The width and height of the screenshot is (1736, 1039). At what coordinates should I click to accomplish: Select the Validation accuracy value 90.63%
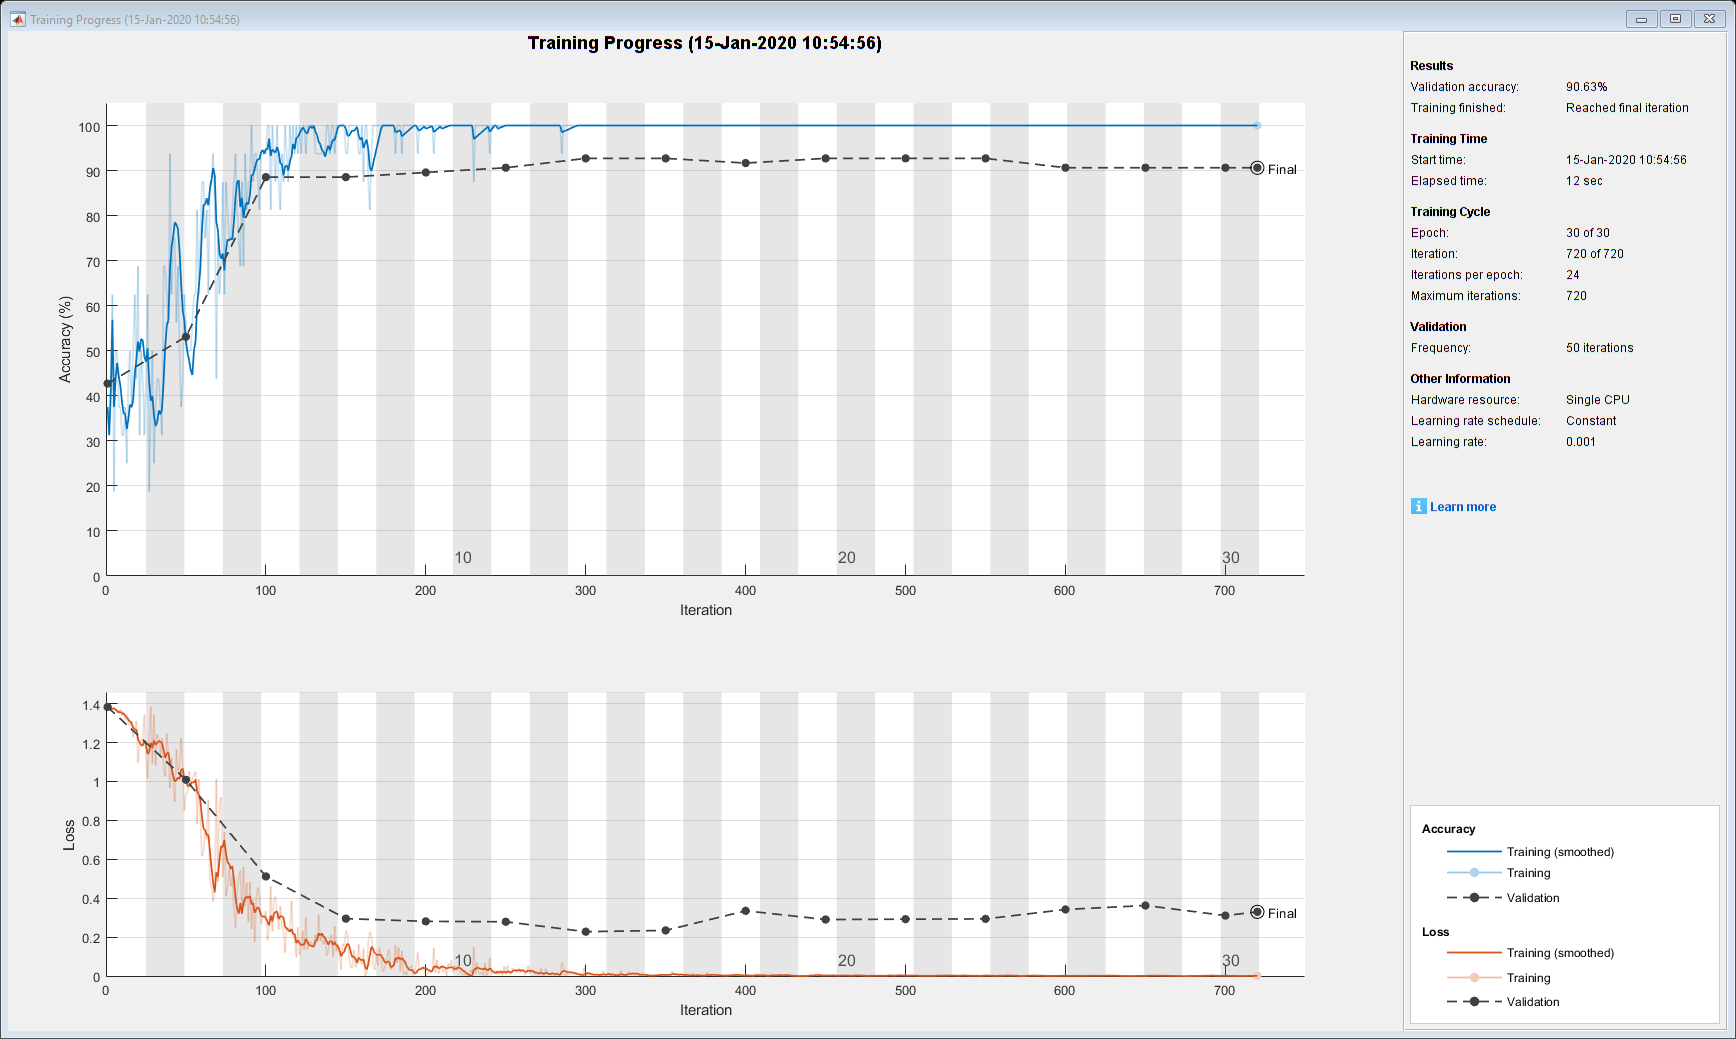pyautogui.click(x=1587, y=87)
